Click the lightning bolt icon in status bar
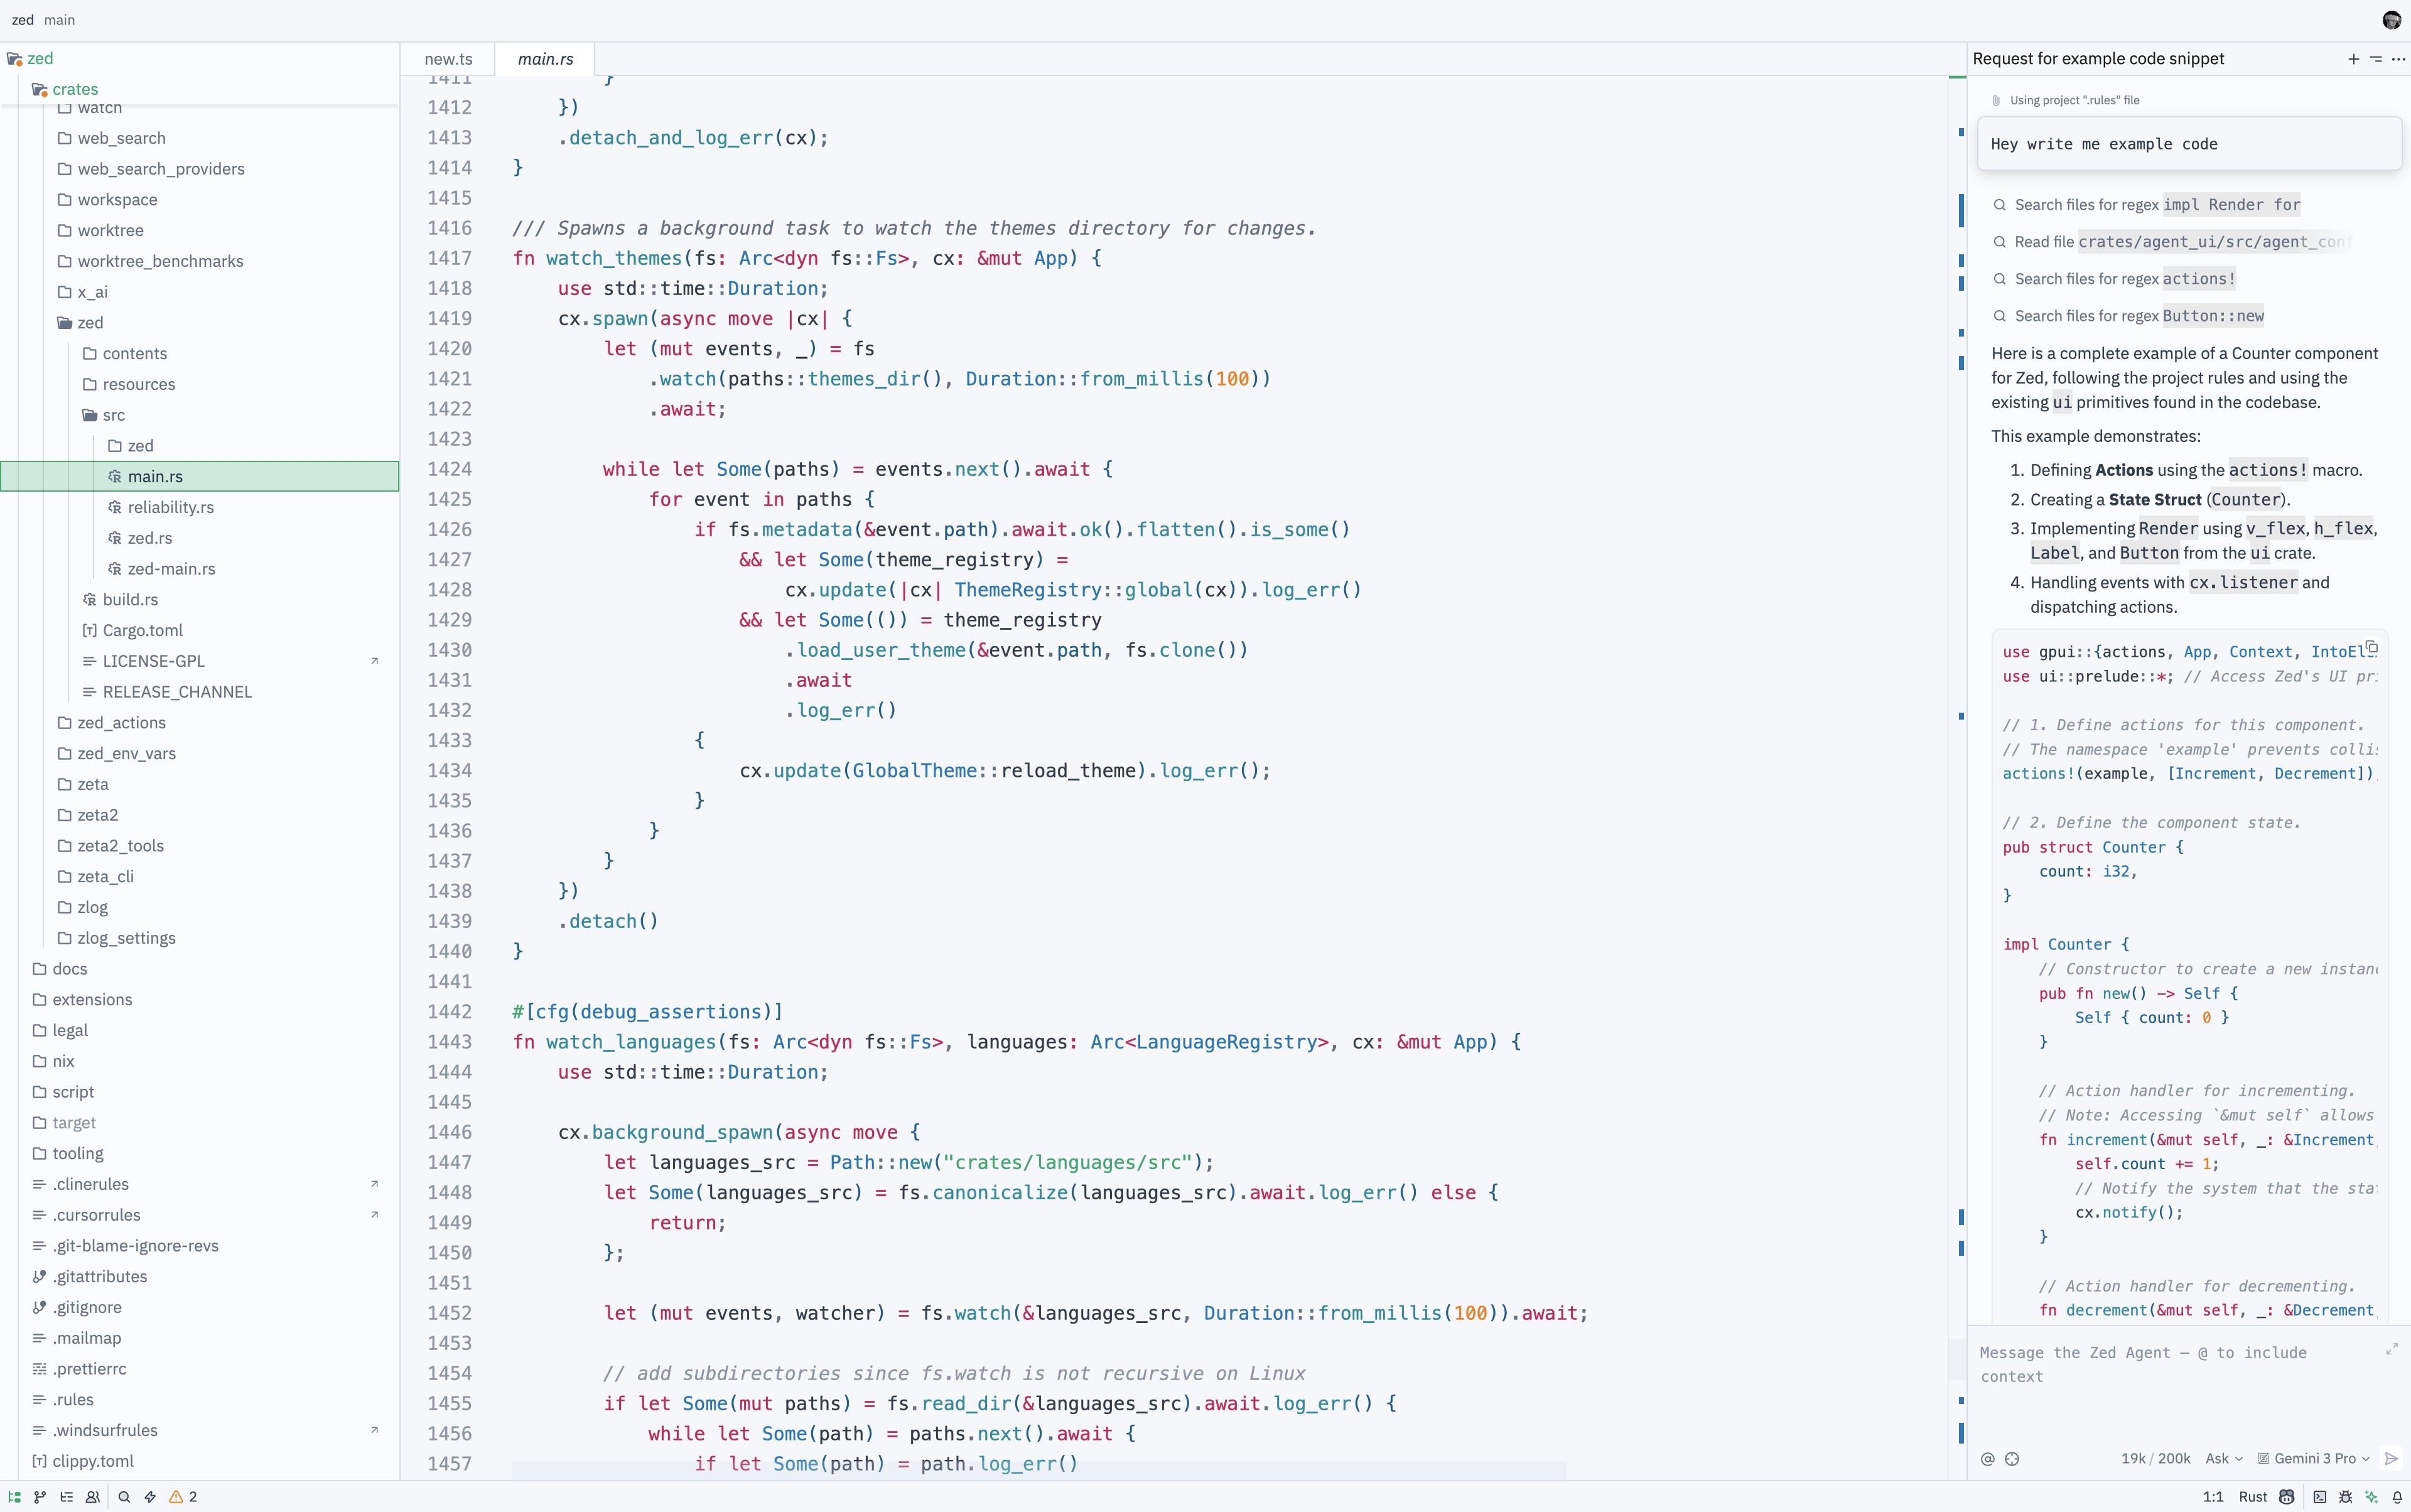Viewport: 2411px width, 1512px height. [x=150, y=1497]
